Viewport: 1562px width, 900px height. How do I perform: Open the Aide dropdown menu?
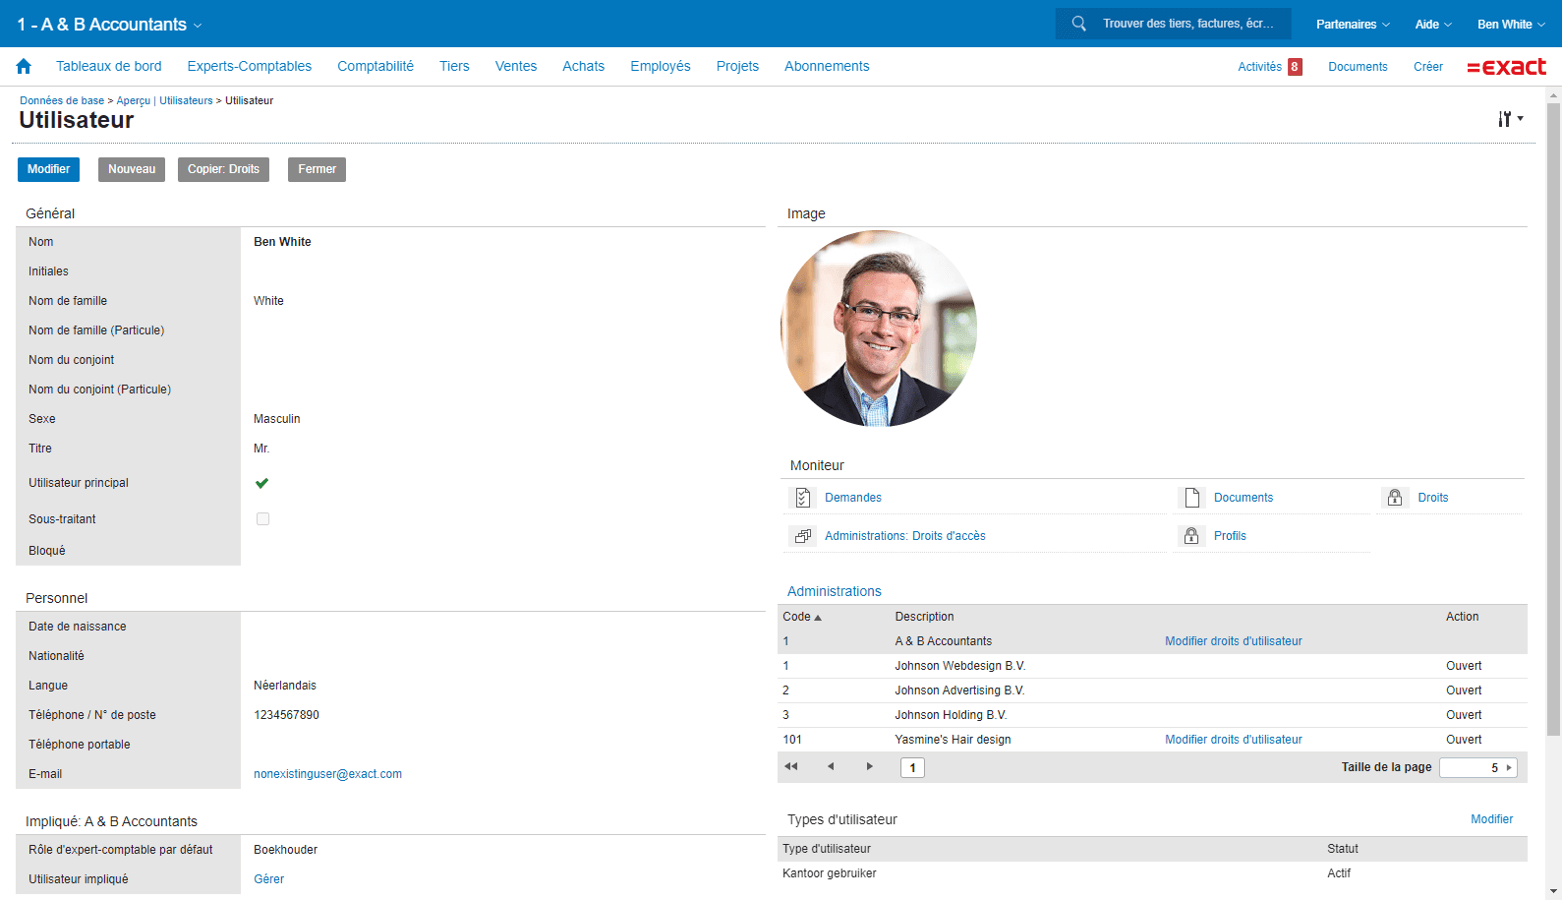(1434, 24)
